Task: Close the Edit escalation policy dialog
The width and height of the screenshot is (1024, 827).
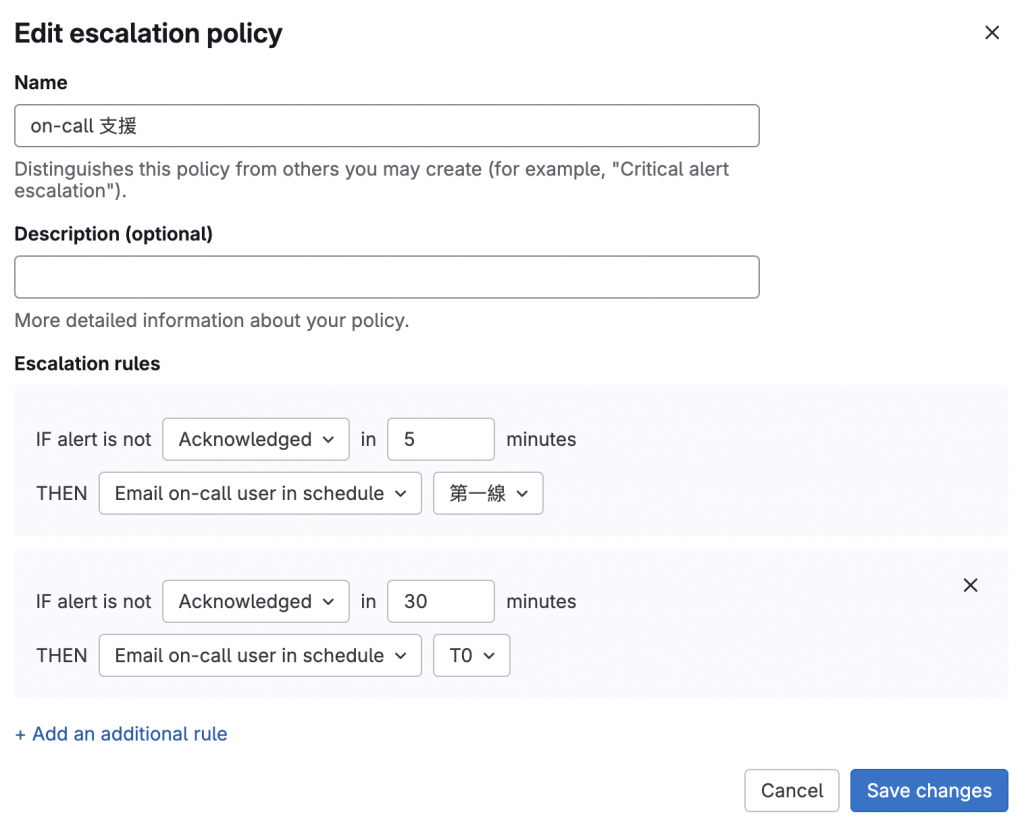Action: tap(992, 33)
